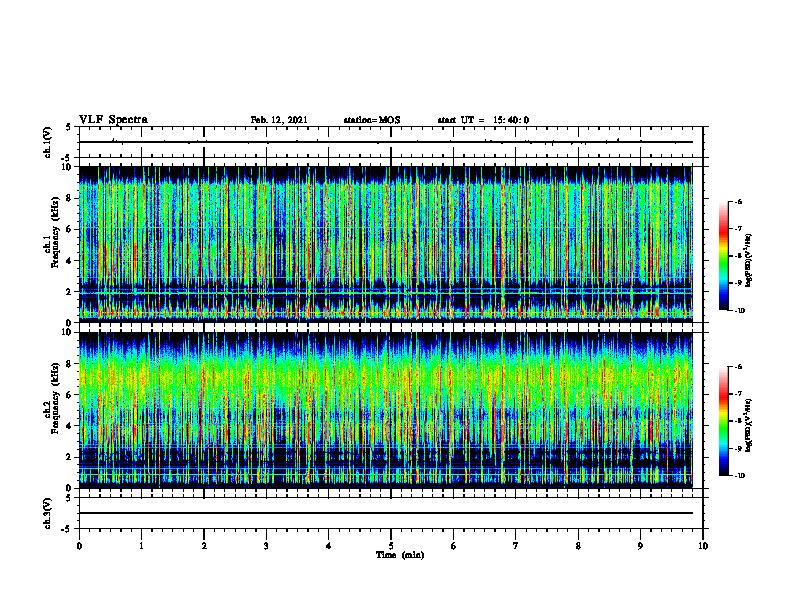
Task: Click time axis tick label "5"
Action: [391, 546]
